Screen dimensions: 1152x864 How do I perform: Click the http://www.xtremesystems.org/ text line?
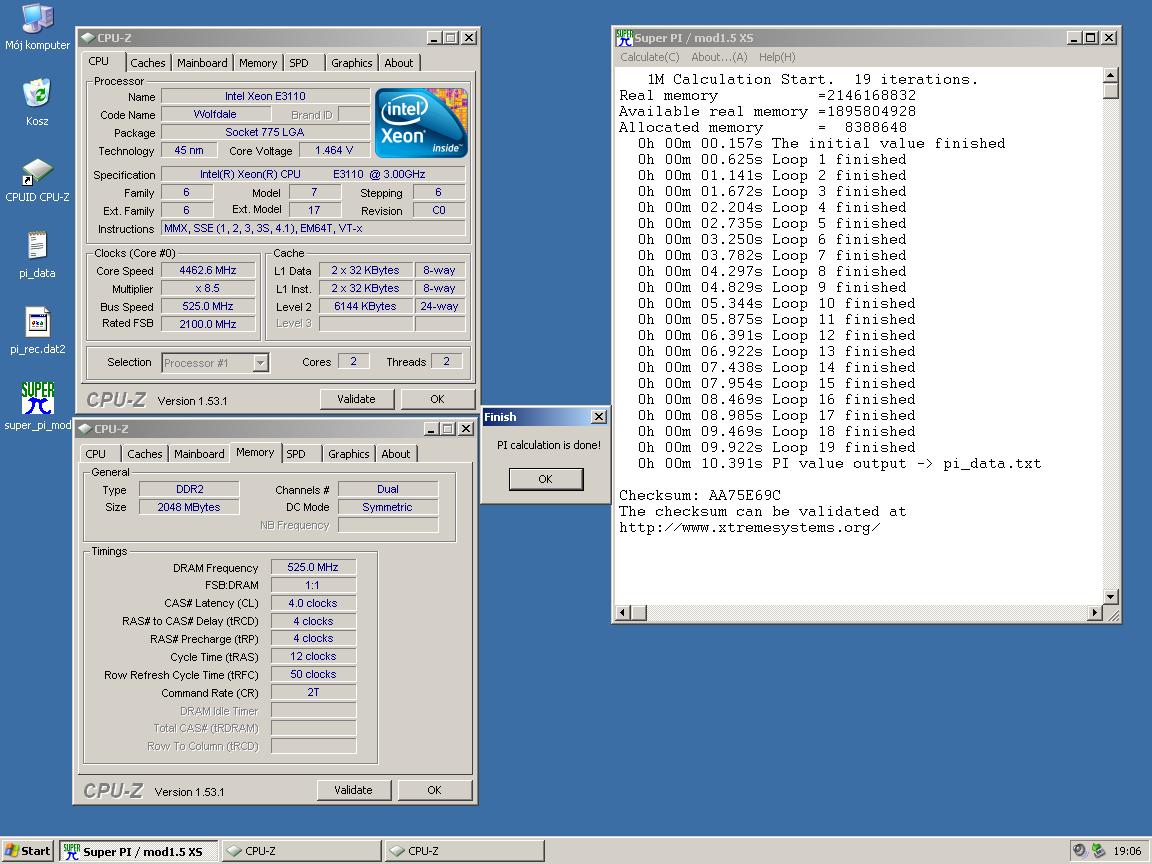[x=749, y=528]
